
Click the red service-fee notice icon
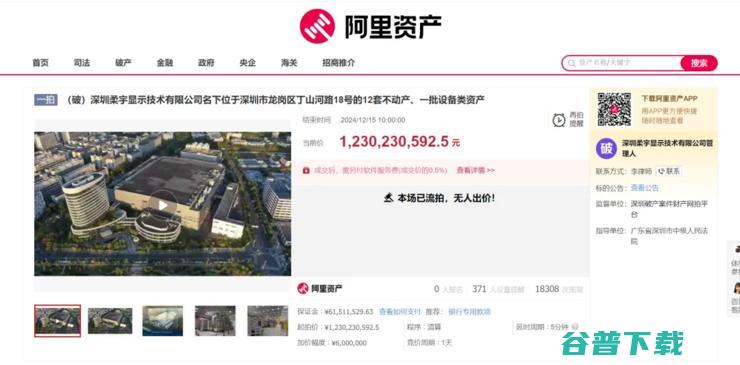click(306, 170)
